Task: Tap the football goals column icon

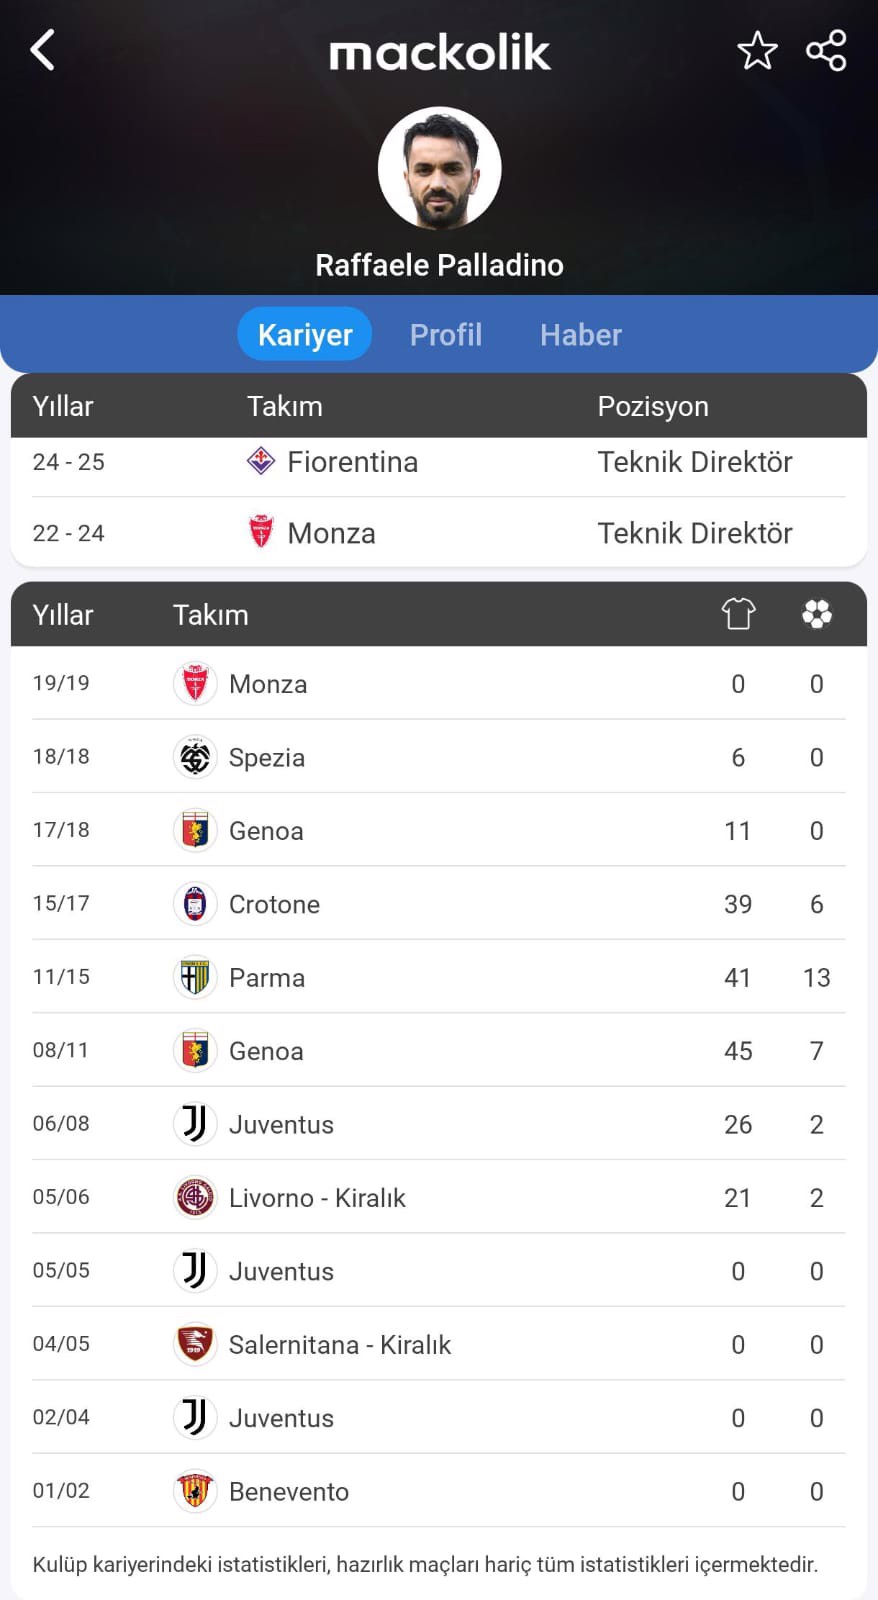Action: (817, 614)
